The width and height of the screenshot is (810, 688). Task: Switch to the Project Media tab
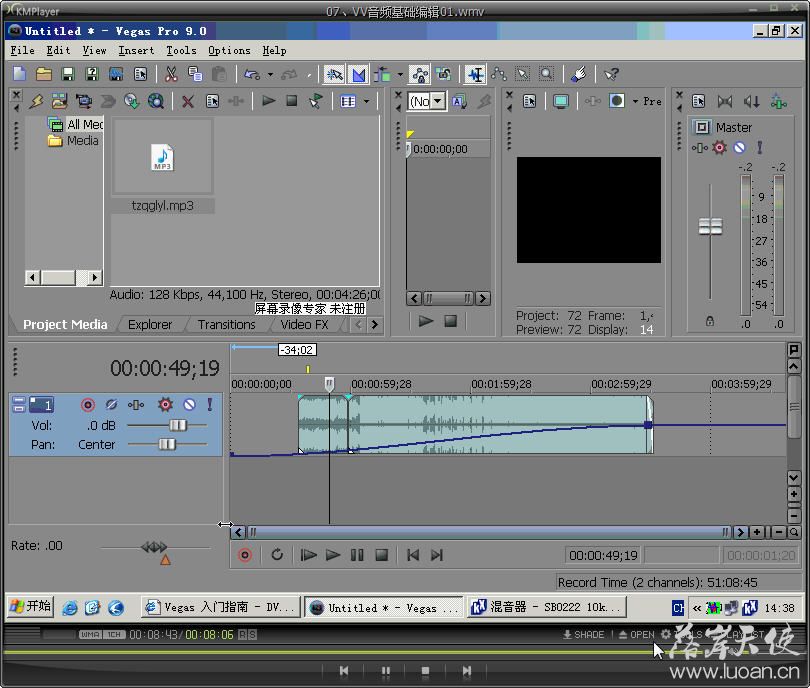tap(65, 324)
